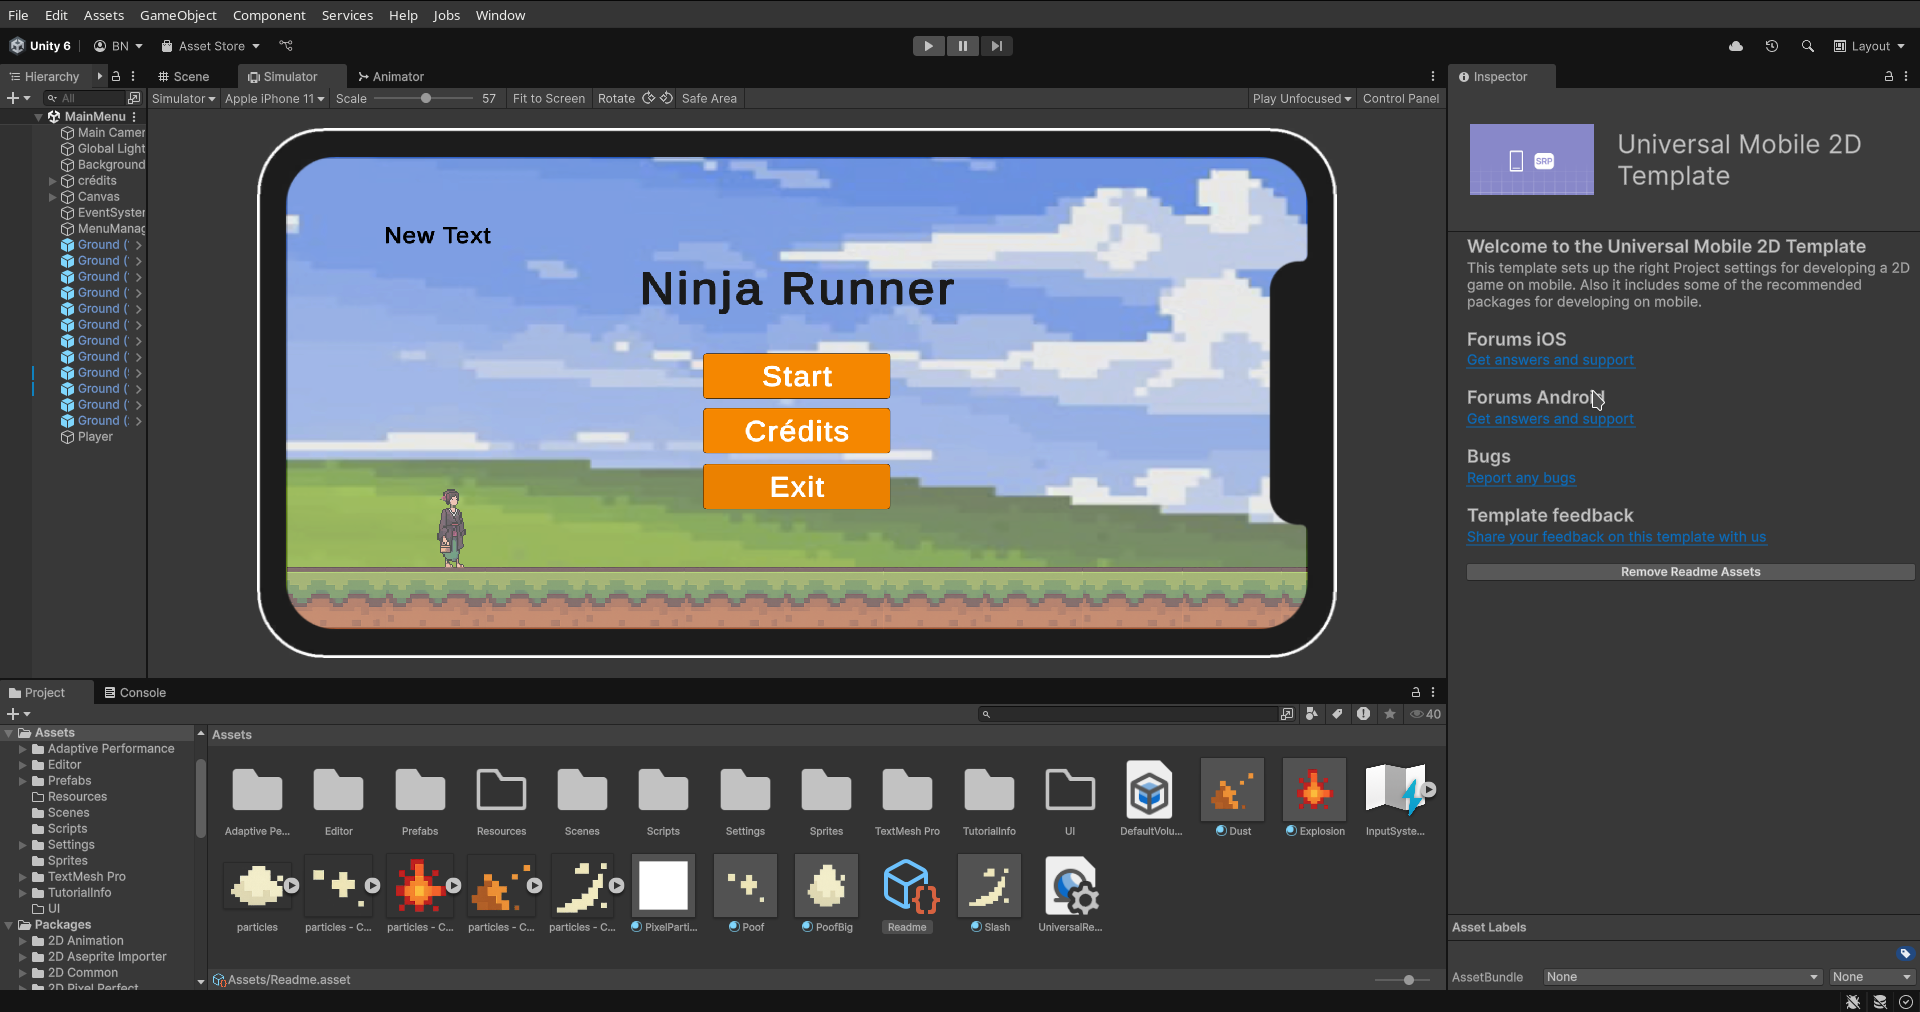Open Unity Cloud services via cloud icon
This screenshot has width=1920, height=1012.
(x=1736, y=46)
